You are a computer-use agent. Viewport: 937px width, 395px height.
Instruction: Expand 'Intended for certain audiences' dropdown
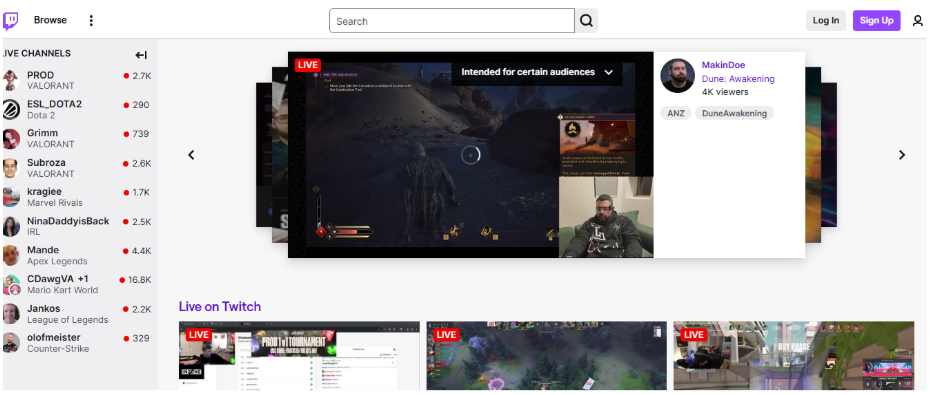pos(537,72)
